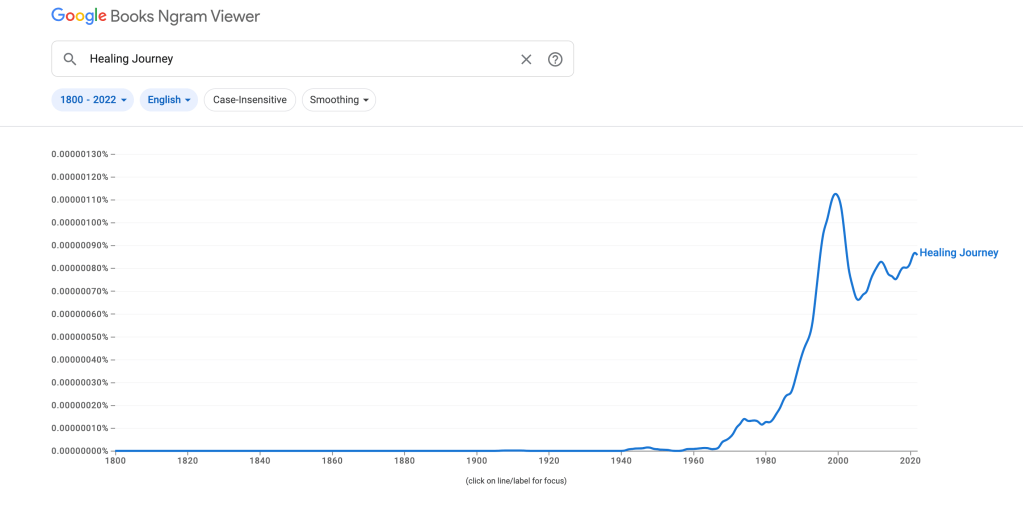Screen dimensions: 1023x506
Task: Click the 0.00000100% y-axis label
Action: (x=79, y=223)
